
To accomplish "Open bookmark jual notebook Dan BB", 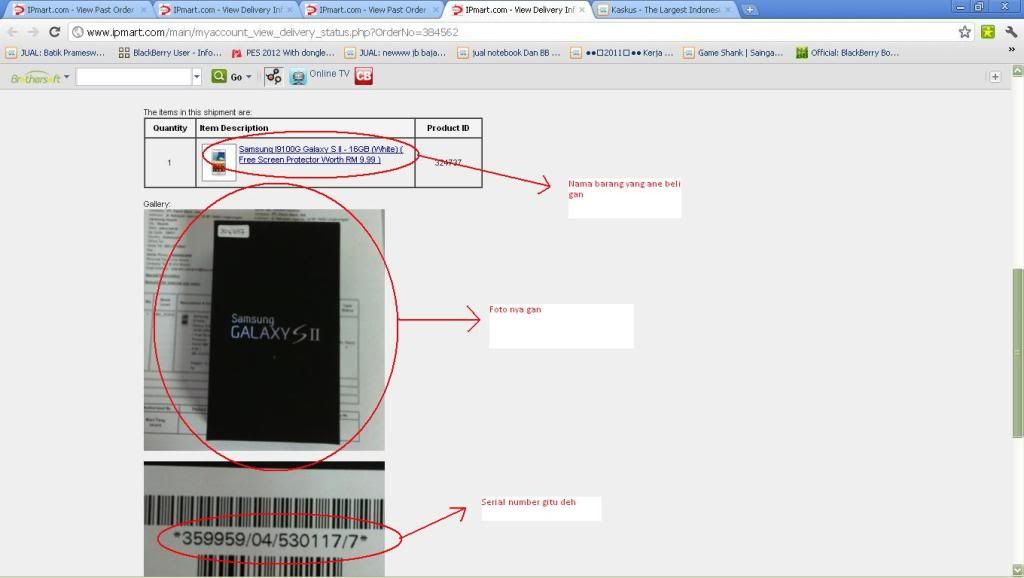I will coord(509,53).
